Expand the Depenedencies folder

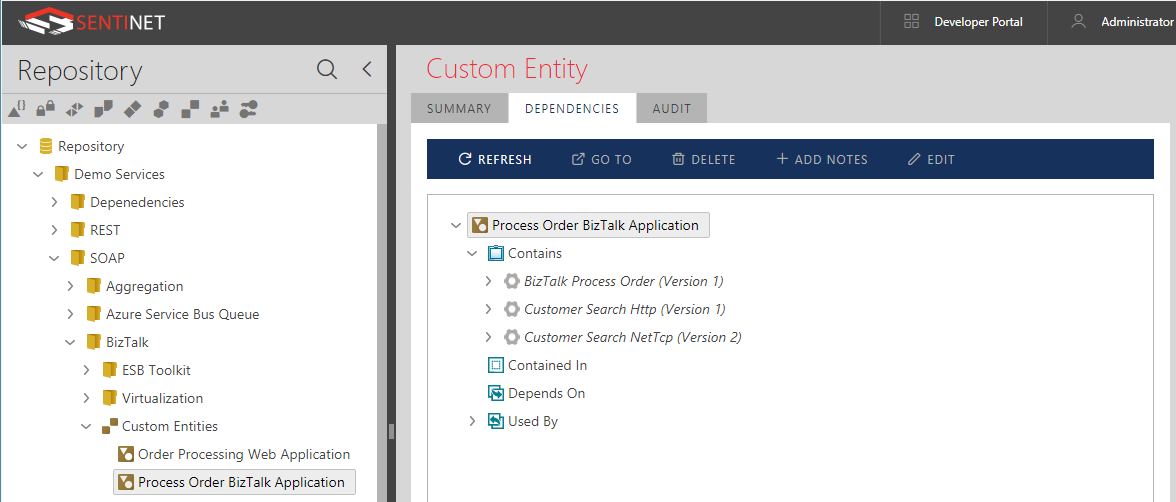tap(54, 202)
